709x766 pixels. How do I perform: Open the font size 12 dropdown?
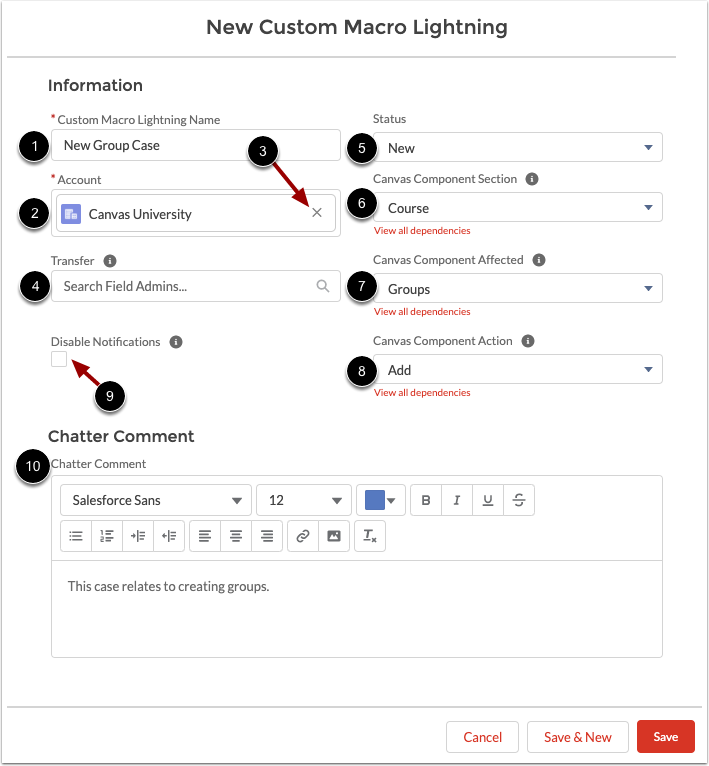pyautogui.click(x=304, y=500)
